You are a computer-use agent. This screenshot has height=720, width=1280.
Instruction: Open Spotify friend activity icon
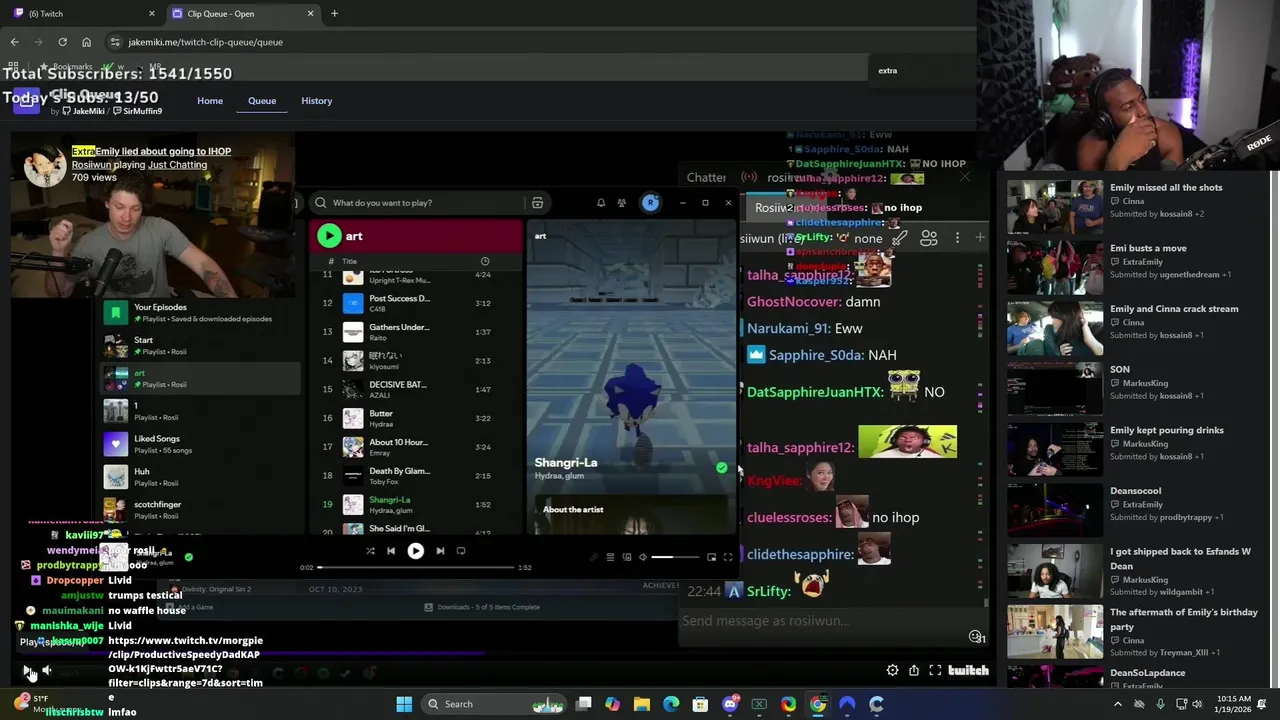(622, 203)
